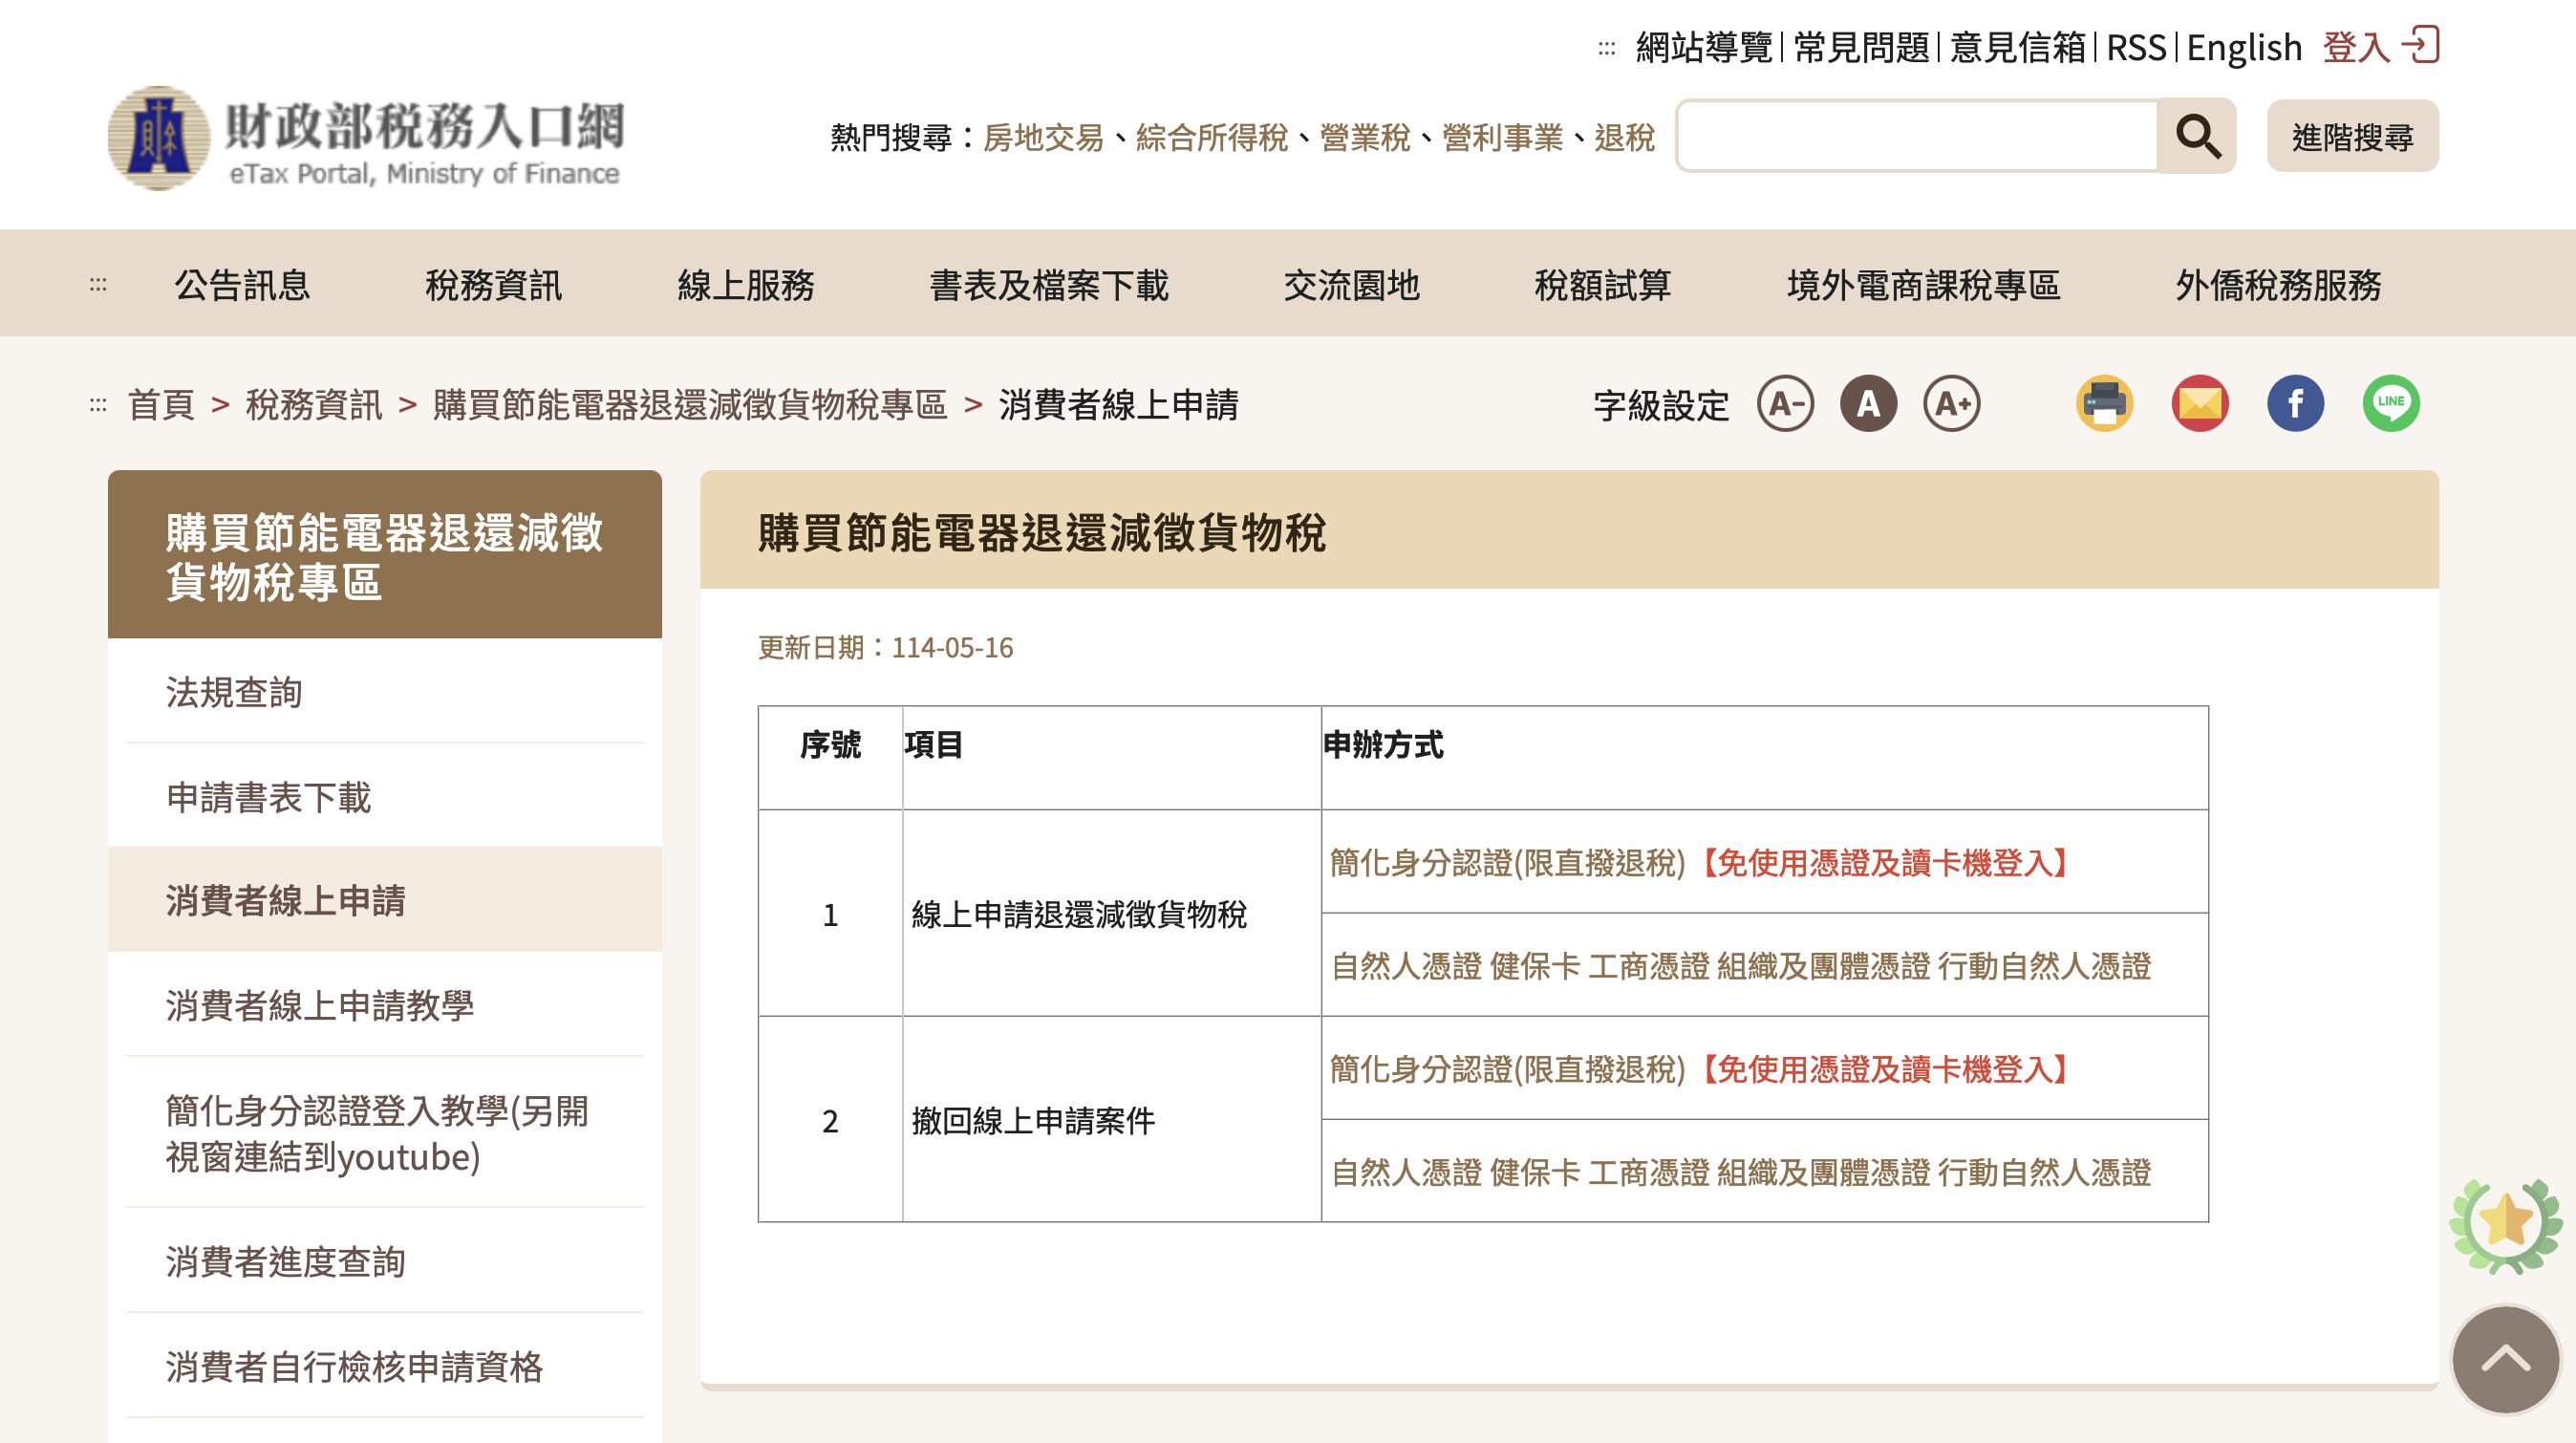The height and width of the screenshot is (1443, 2576).
Task: Click 健保卡 in row 1
Action: coord(1535,966)
